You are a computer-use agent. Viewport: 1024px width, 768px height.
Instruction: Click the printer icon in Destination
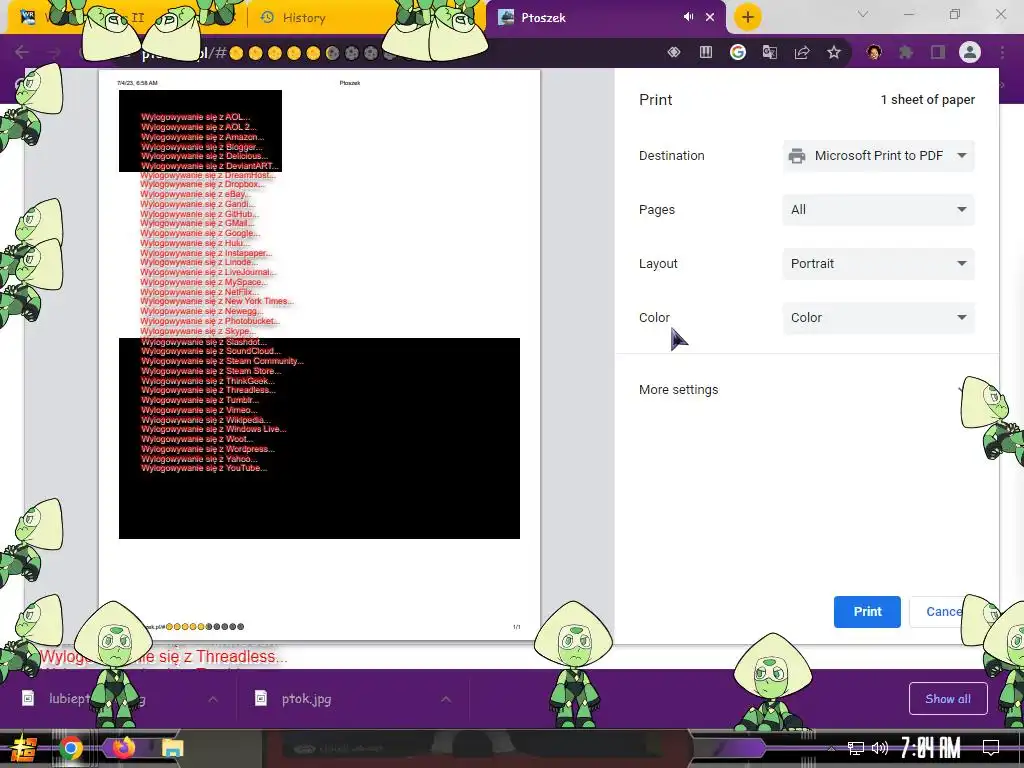[797, 156]
